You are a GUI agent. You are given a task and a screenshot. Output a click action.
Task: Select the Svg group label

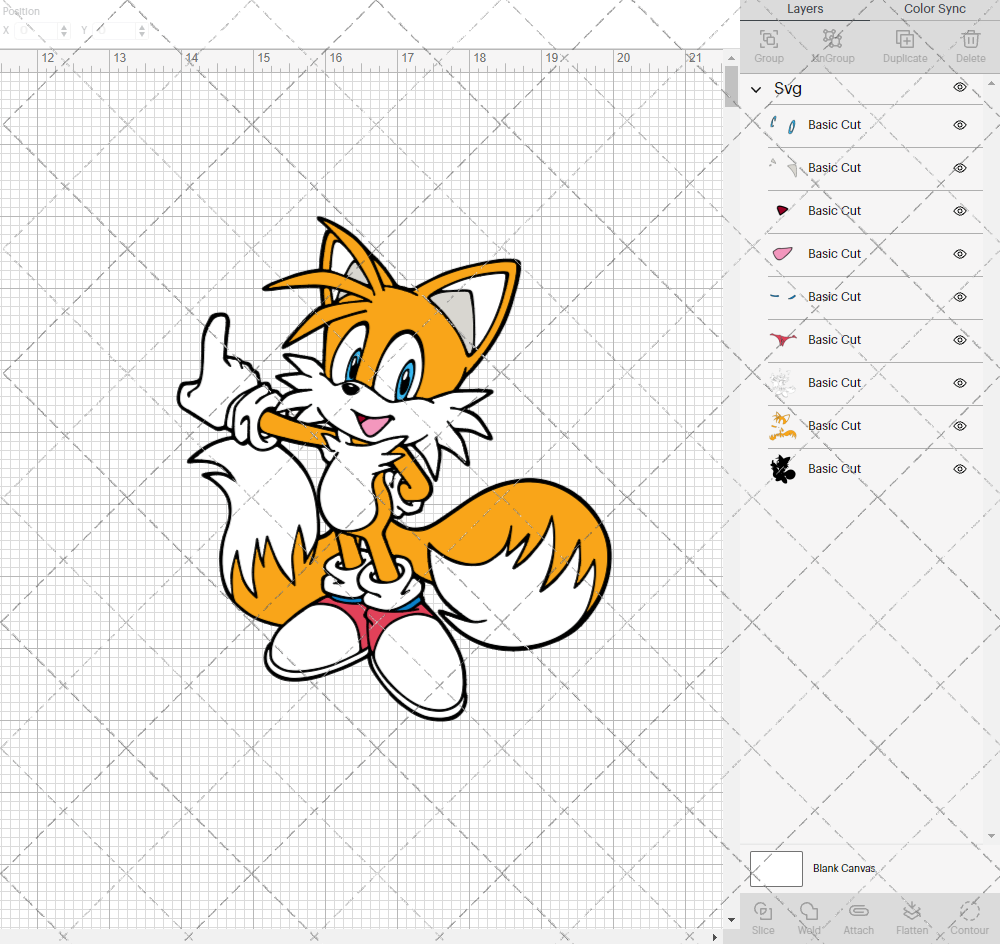tap(788, 88)
